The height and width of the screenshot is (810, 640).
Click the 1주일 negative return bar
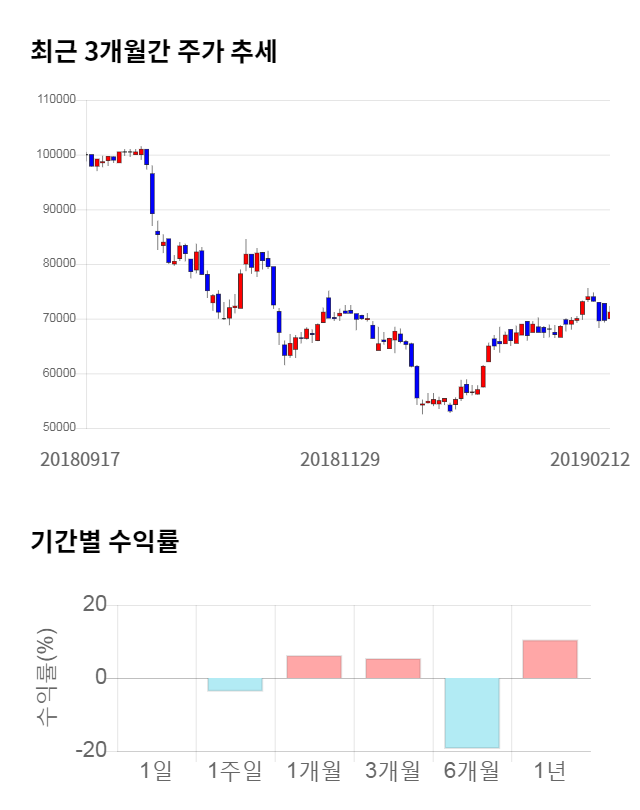tap(235, 684)
